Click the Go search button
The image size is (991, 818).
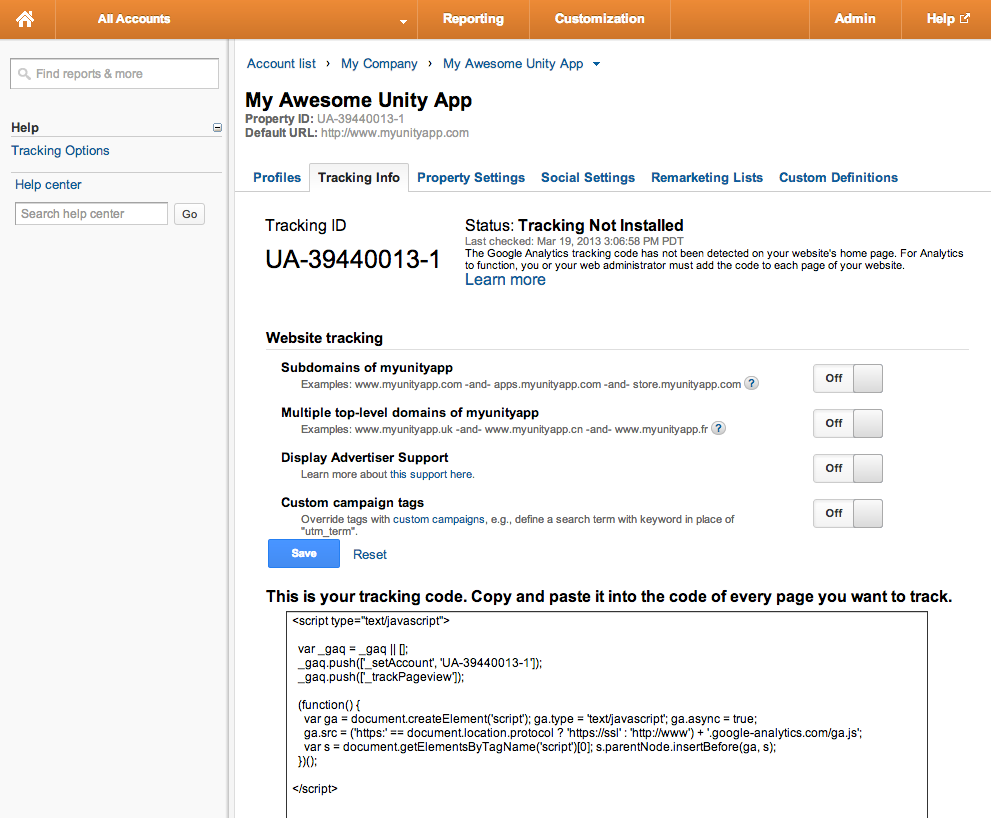(x=190, y=214)
